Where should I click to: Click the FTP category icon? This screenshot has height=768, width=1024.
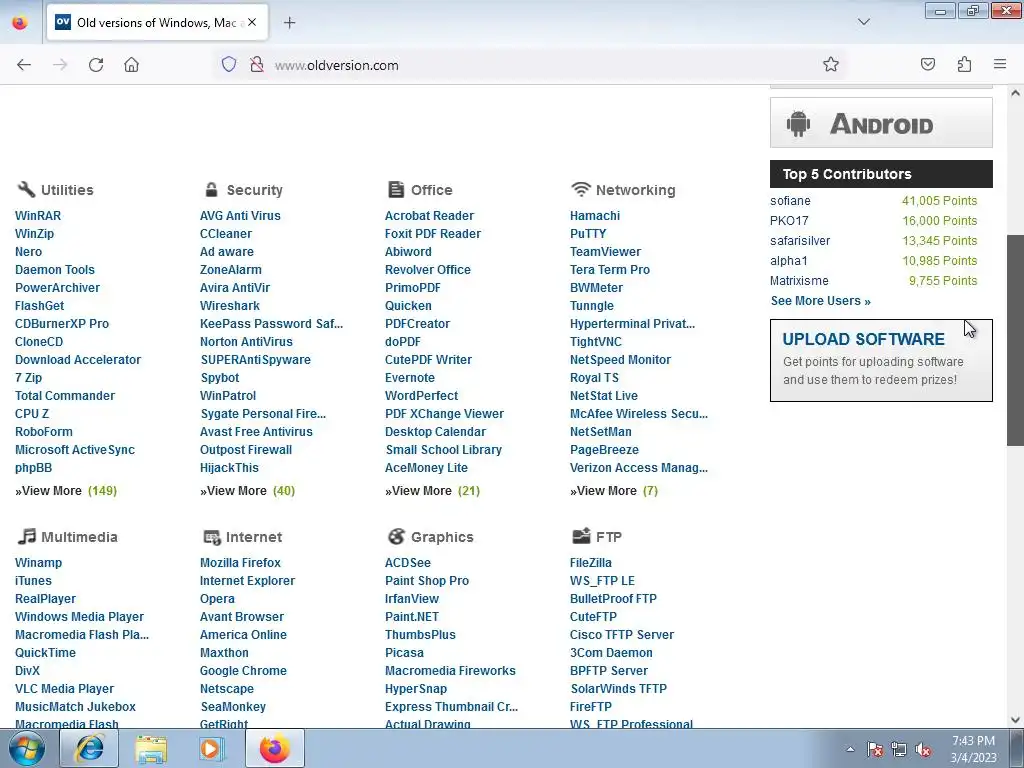[x=581, y=536]
